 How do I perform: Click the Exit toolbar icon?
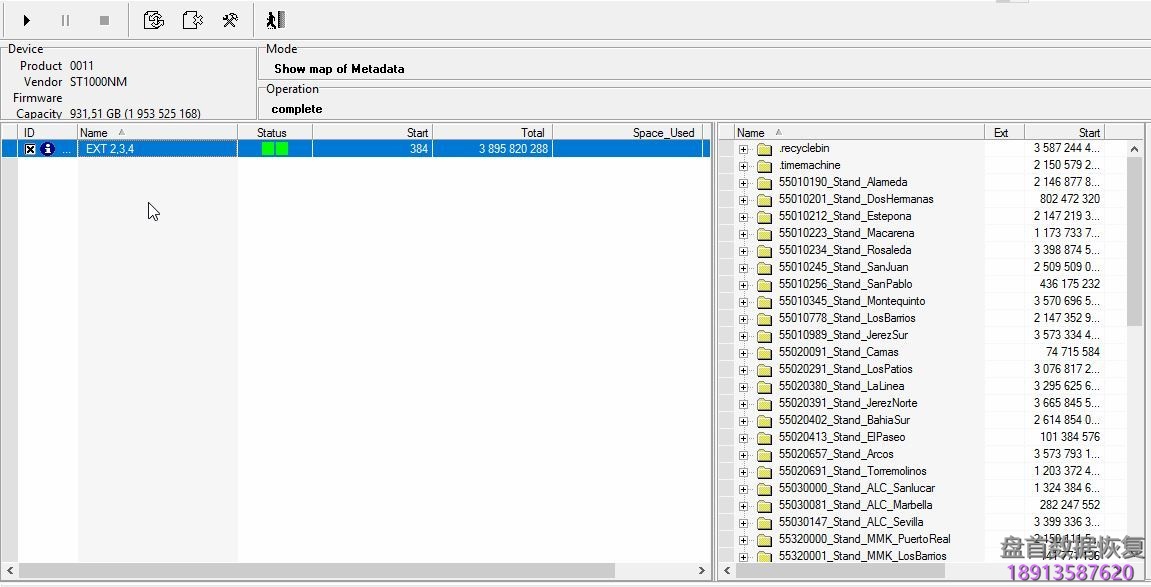[274, 19]
